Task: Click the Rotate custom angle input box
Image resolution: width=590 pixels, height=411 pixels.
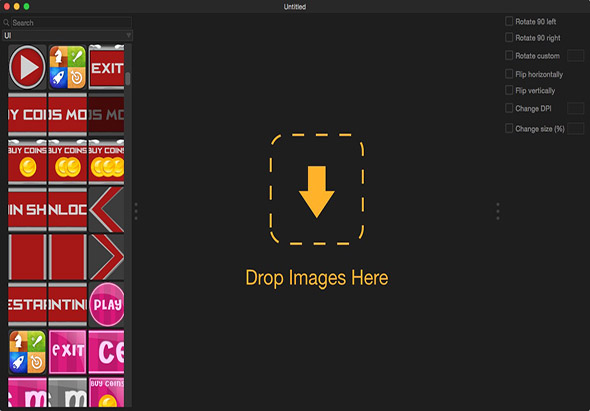Action: pos(575,56)
